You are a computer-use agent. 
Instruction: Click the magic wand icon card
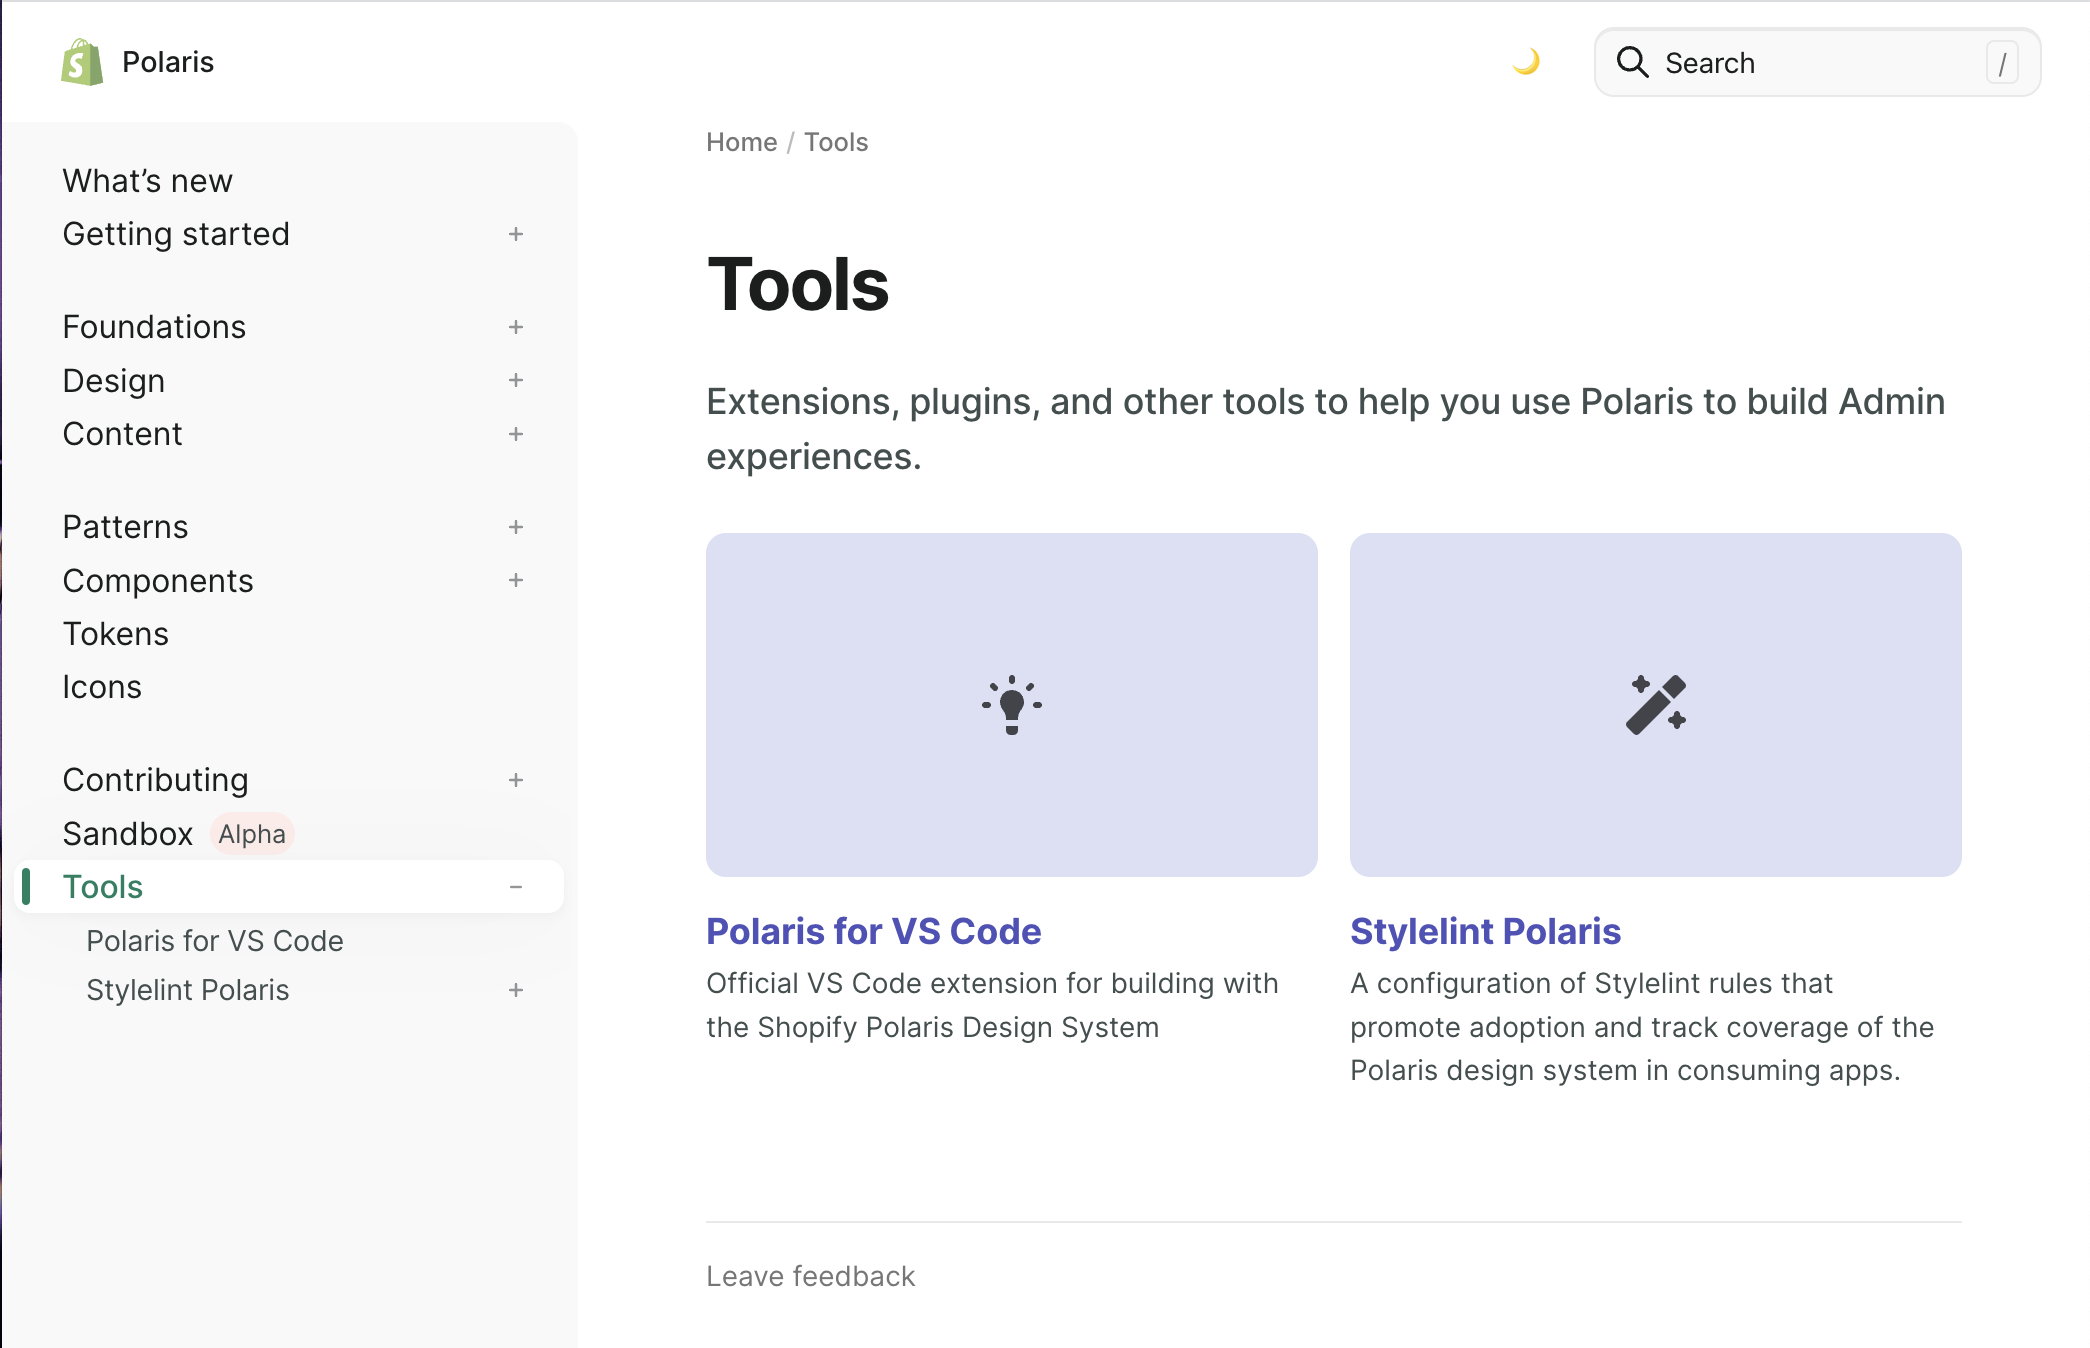1655,704
